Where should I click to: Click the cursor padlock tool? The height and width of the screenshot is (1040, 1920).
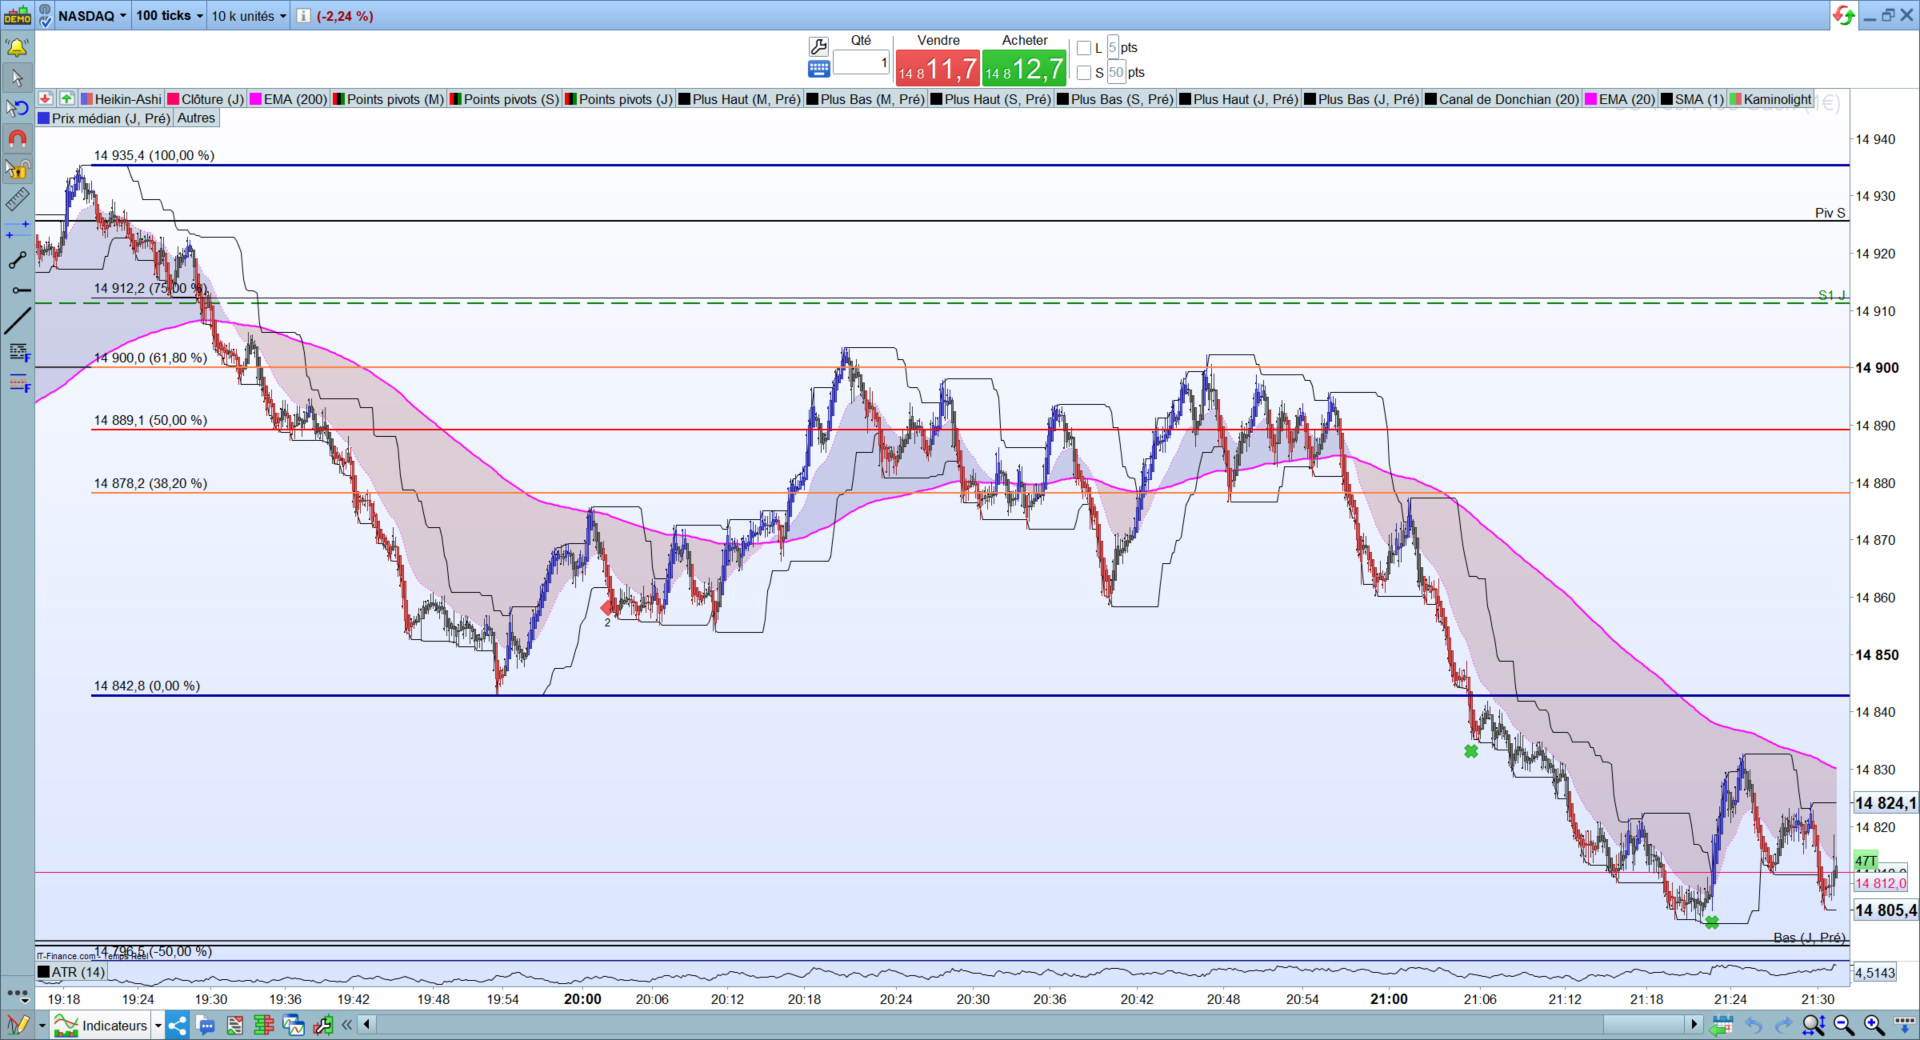pos(17,168)
